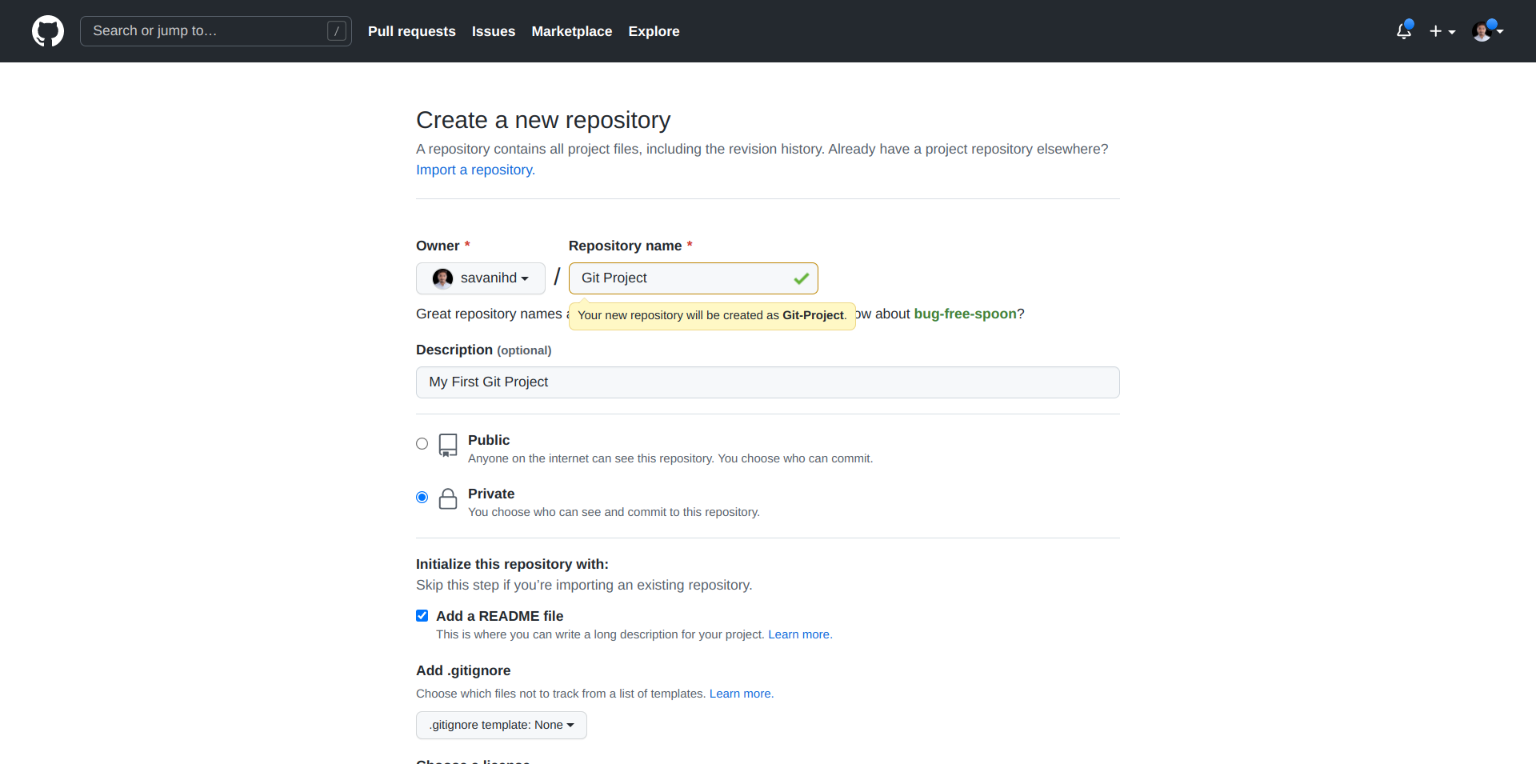1536x764 pixels.
Task: Uncheck the Add a README file checkbox
Action: 422,616
